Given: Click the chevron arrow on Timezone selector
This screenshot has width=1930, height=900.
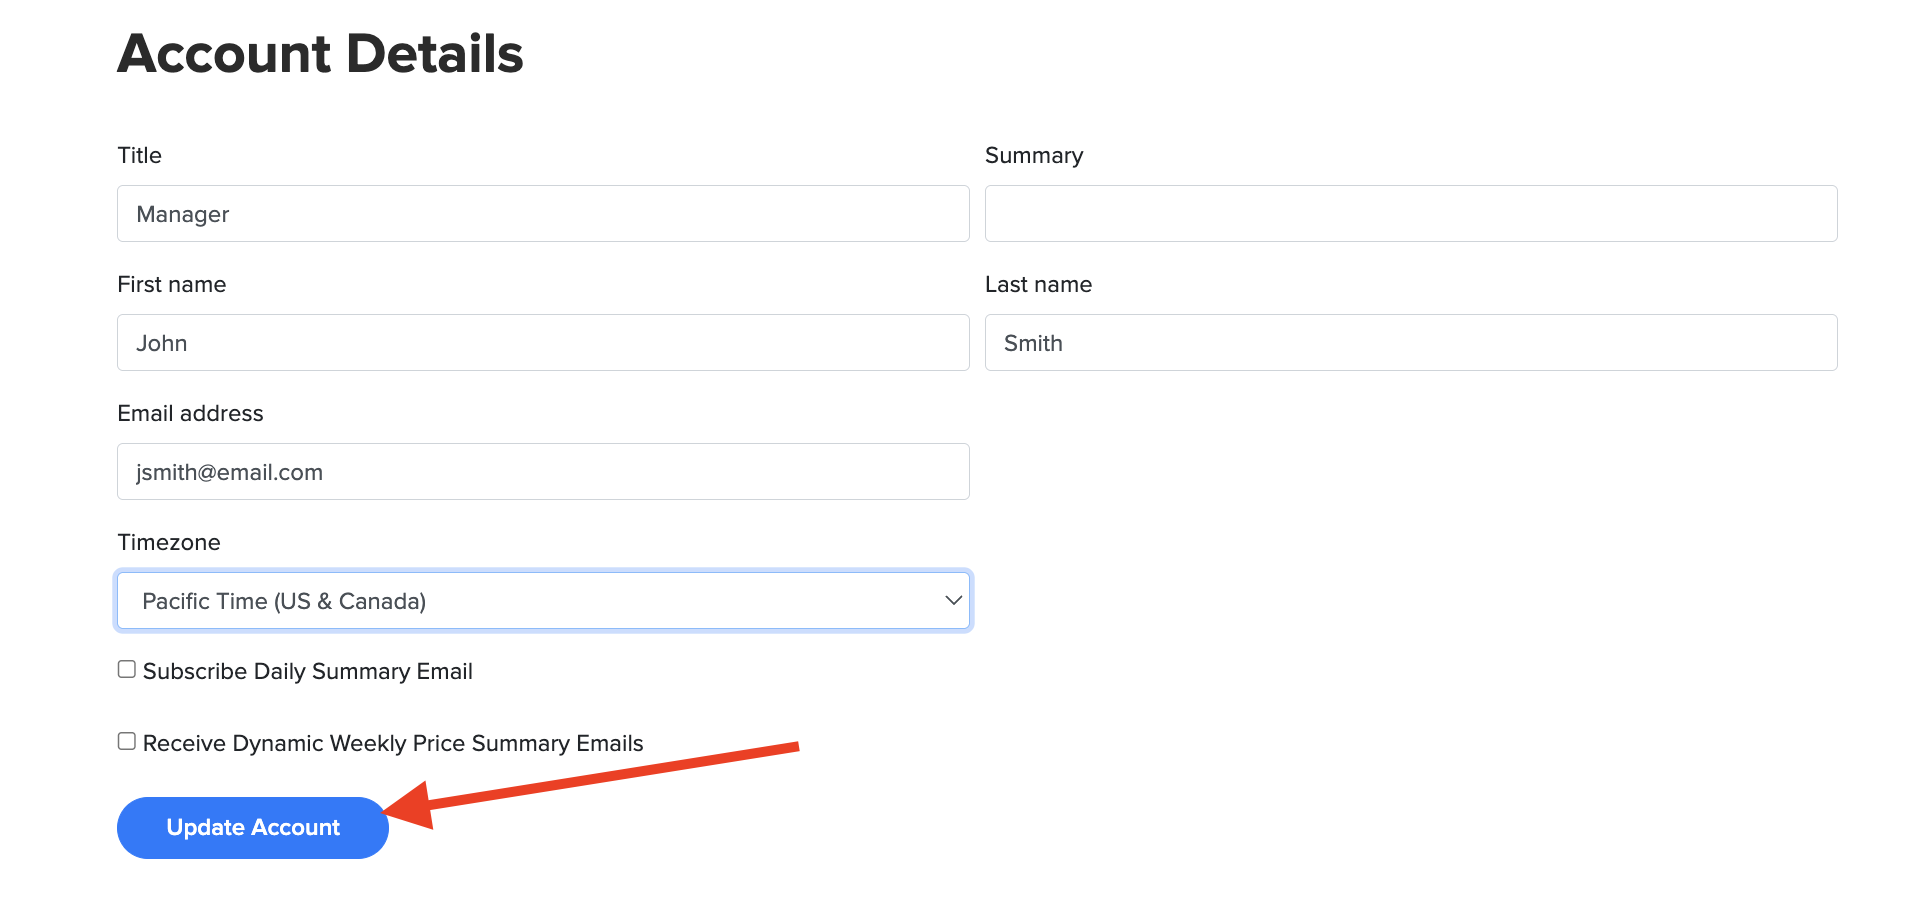Looking at the screenshot, I should [953, 601].
